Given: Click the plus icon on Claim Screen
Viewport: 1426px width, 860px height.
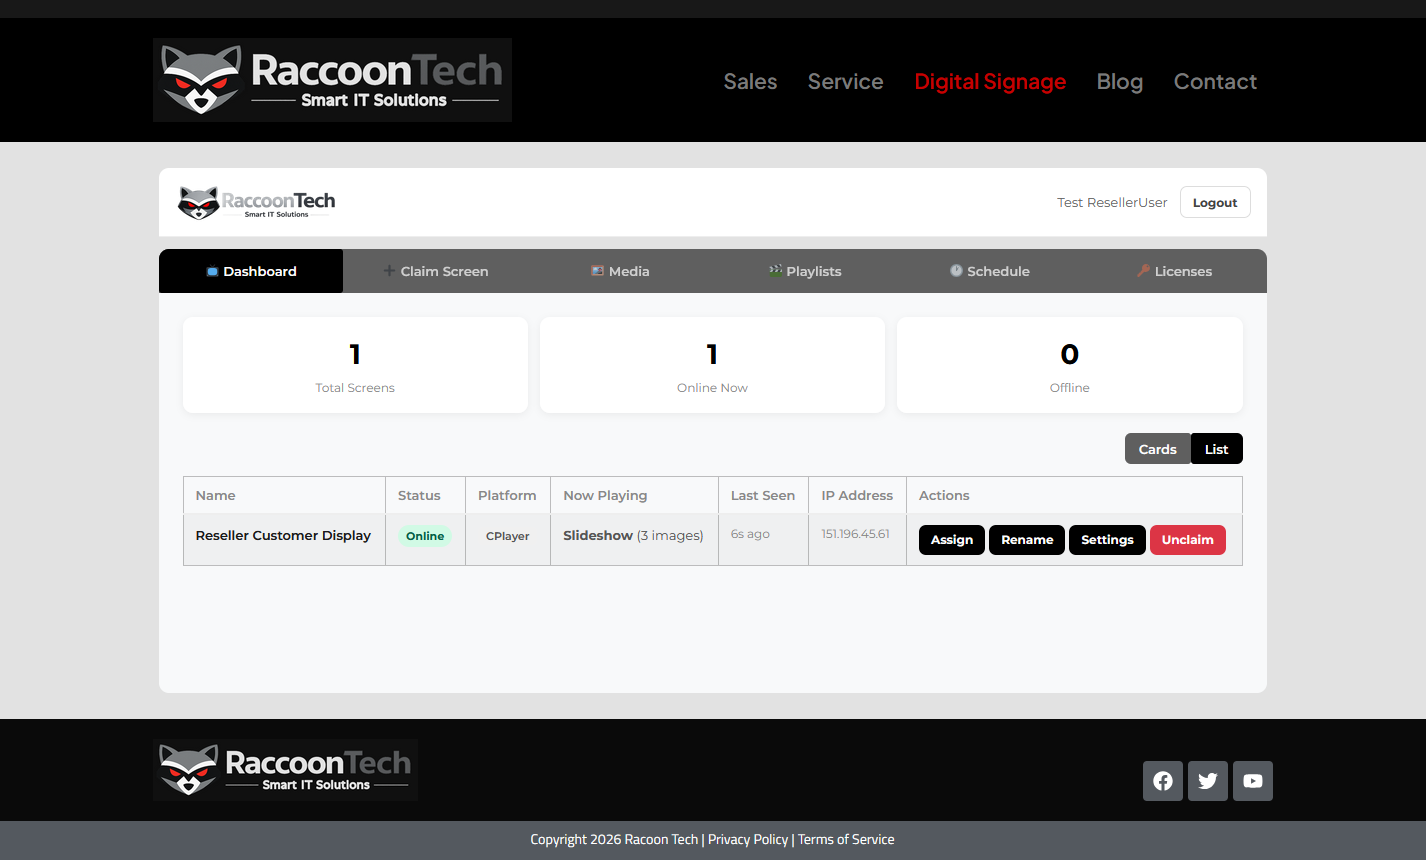Looking at the screenshot, I should (x=387, y=270).
